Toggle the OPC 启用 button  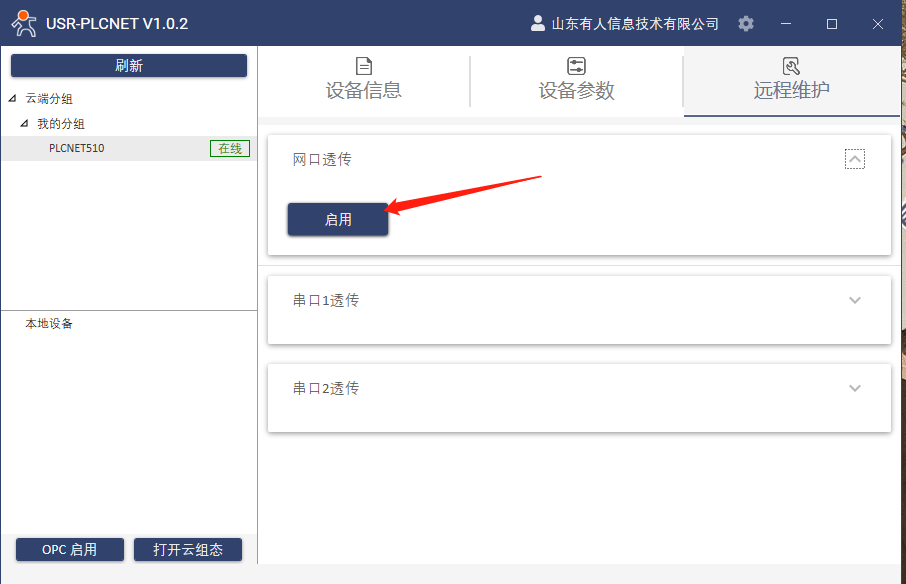coord(70,549)
